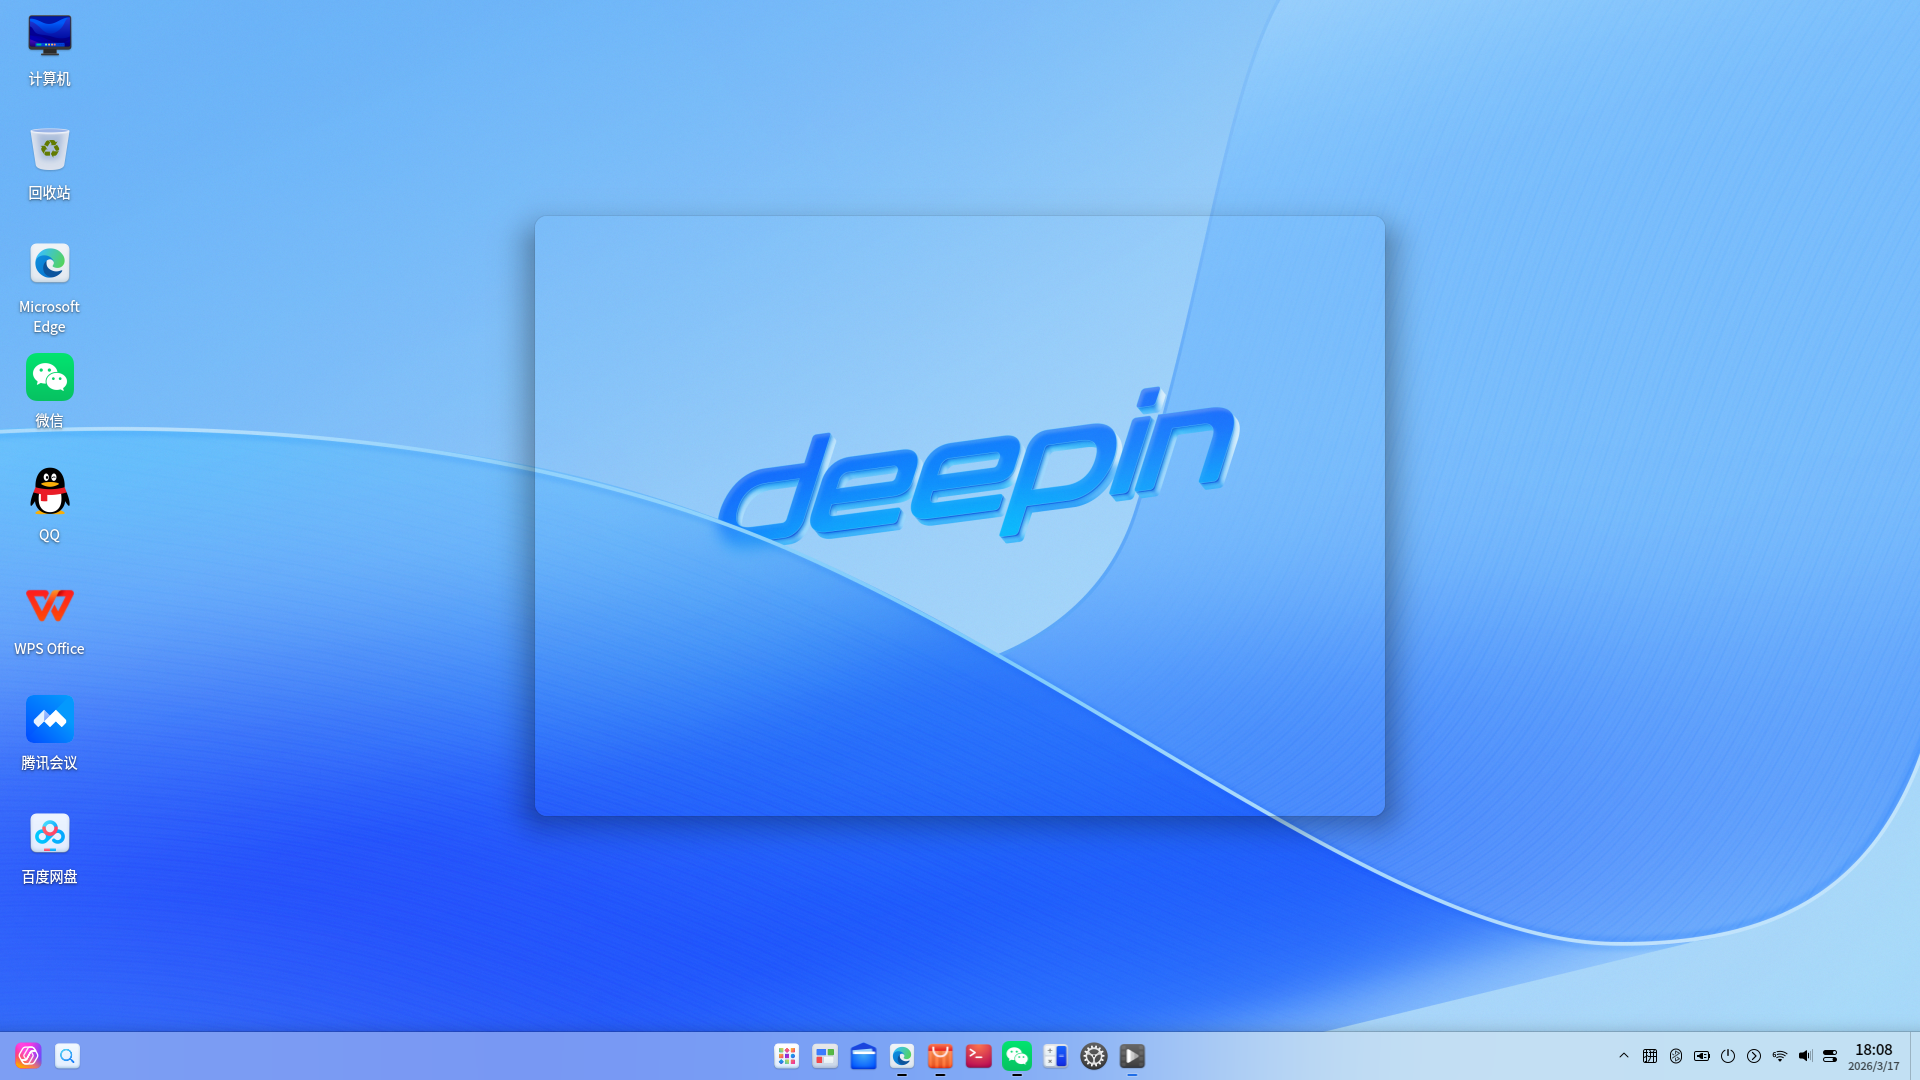
Task: Open the video player in dock
Action: pos(1132,1056)
